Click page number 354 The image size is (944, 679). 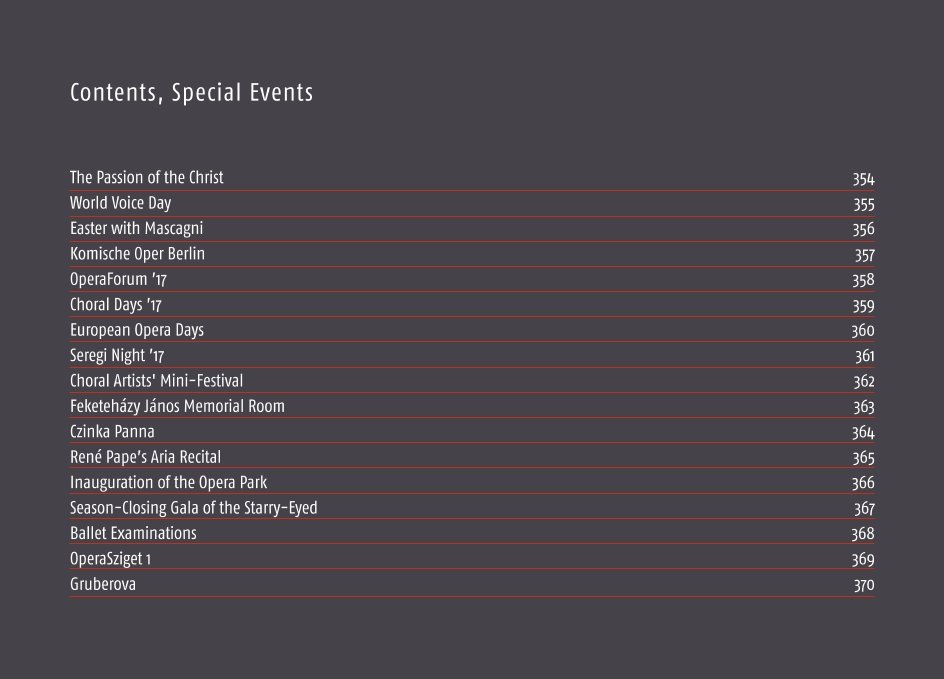tap(863, 179)
